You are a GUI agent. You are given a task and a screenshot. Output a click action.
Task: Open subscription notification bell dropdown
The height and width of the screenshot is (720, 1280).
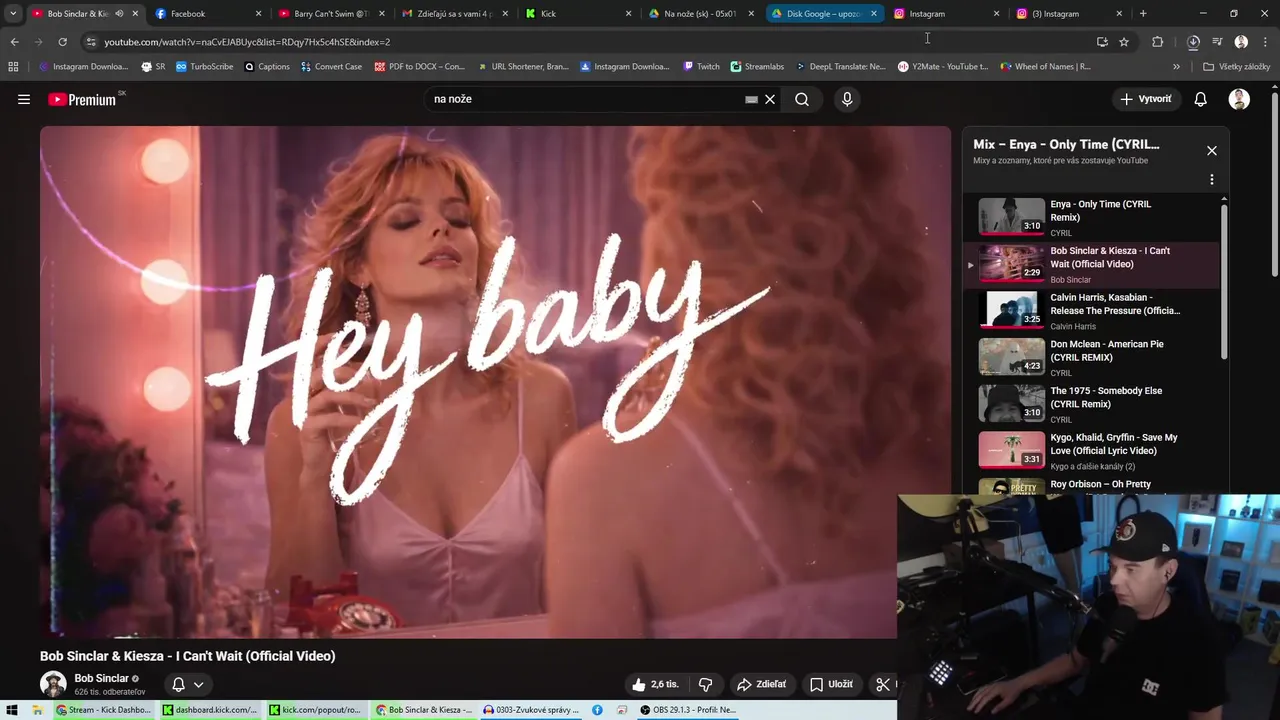(x=188, y=685)
